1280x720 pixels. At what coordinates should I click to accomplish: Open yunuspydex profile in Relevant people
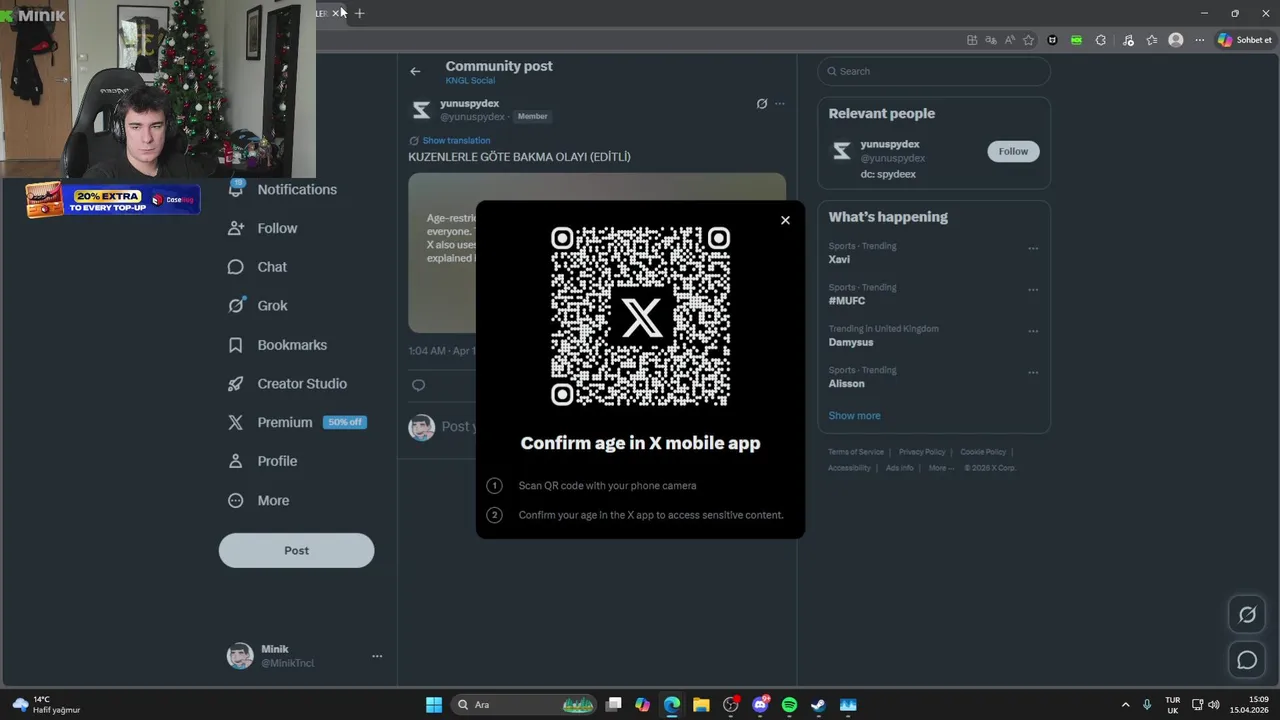(x=889, y=144)
